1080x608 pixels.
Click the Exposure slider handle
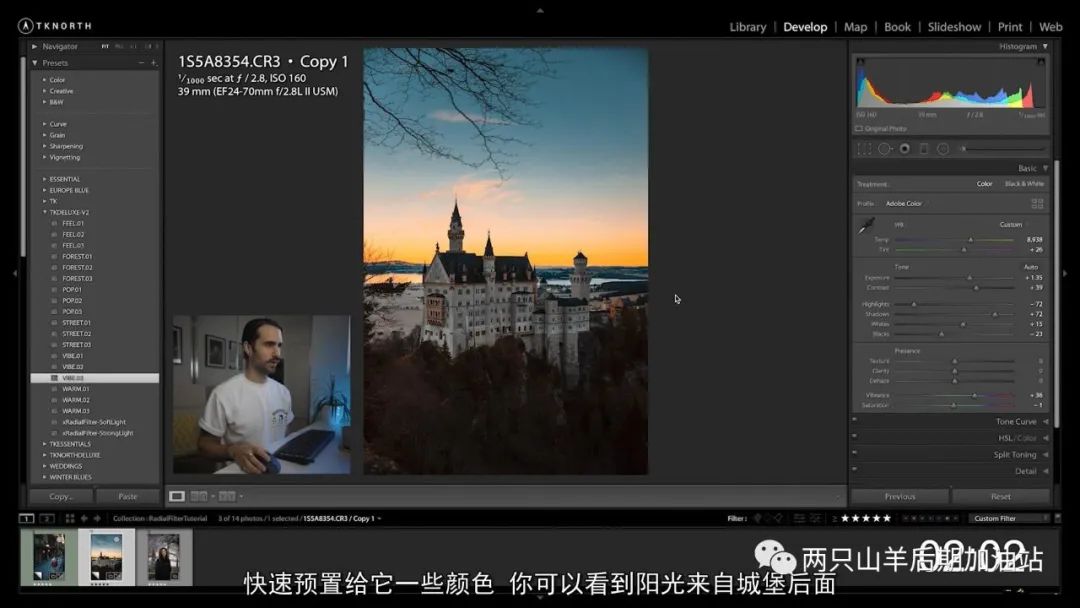(968, 277)
